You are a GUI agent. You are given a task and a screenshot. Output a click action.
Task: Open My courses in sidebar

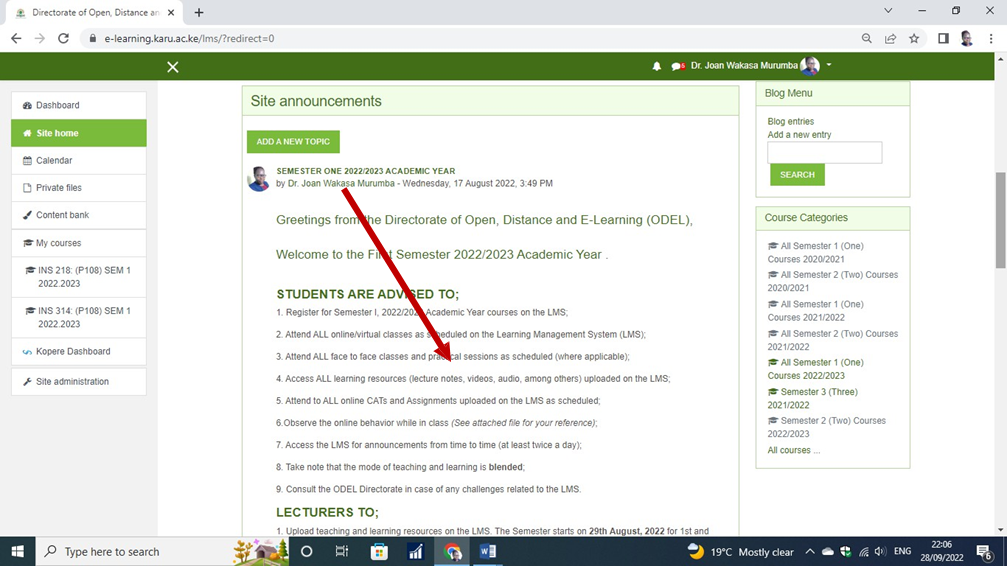coord(78,243)
